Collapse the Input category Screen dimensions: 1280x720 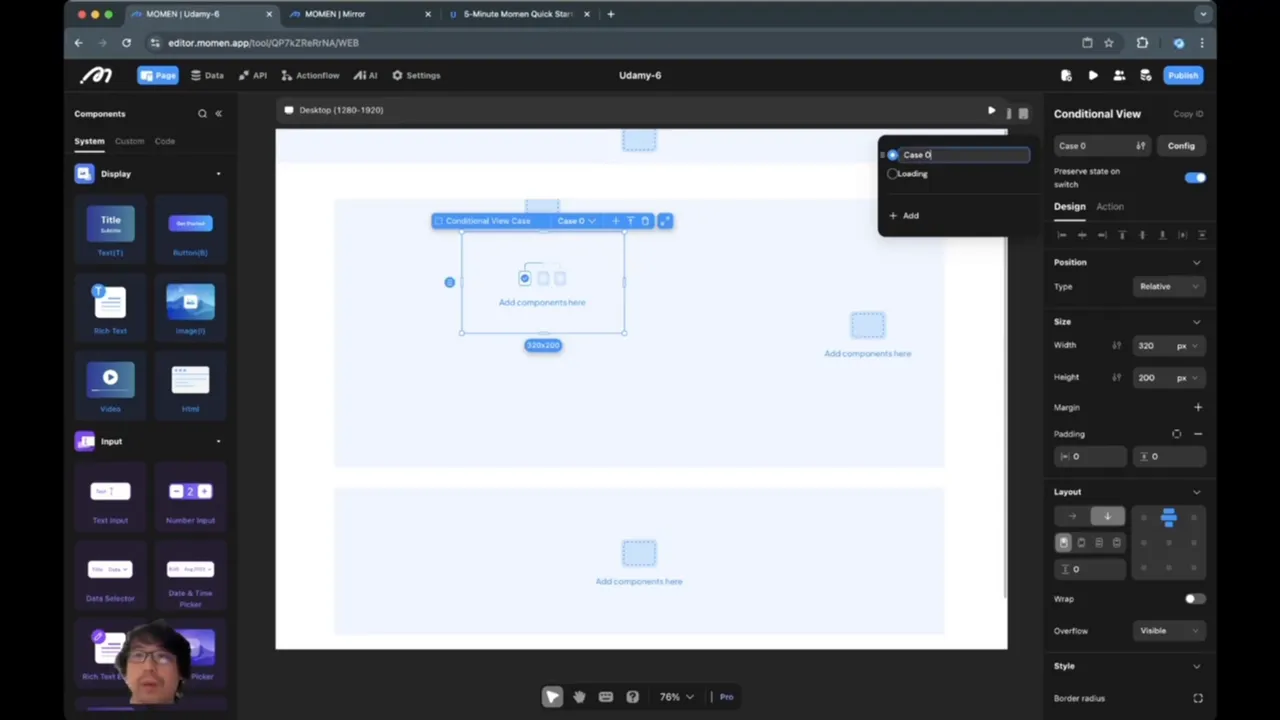pos(218,441)
